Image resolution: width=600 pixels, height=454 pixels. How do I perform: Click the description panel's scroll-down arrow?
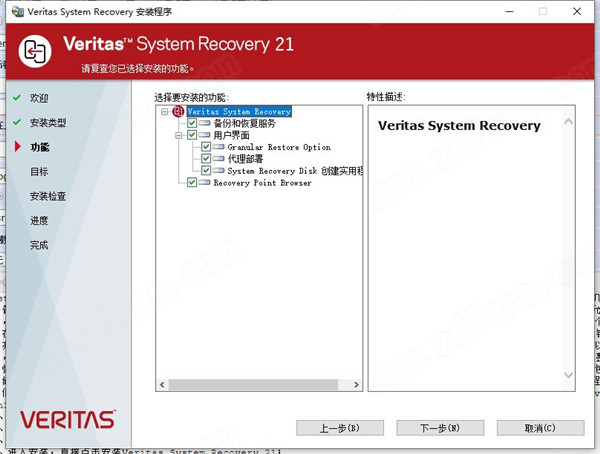[x=568, y=375]
